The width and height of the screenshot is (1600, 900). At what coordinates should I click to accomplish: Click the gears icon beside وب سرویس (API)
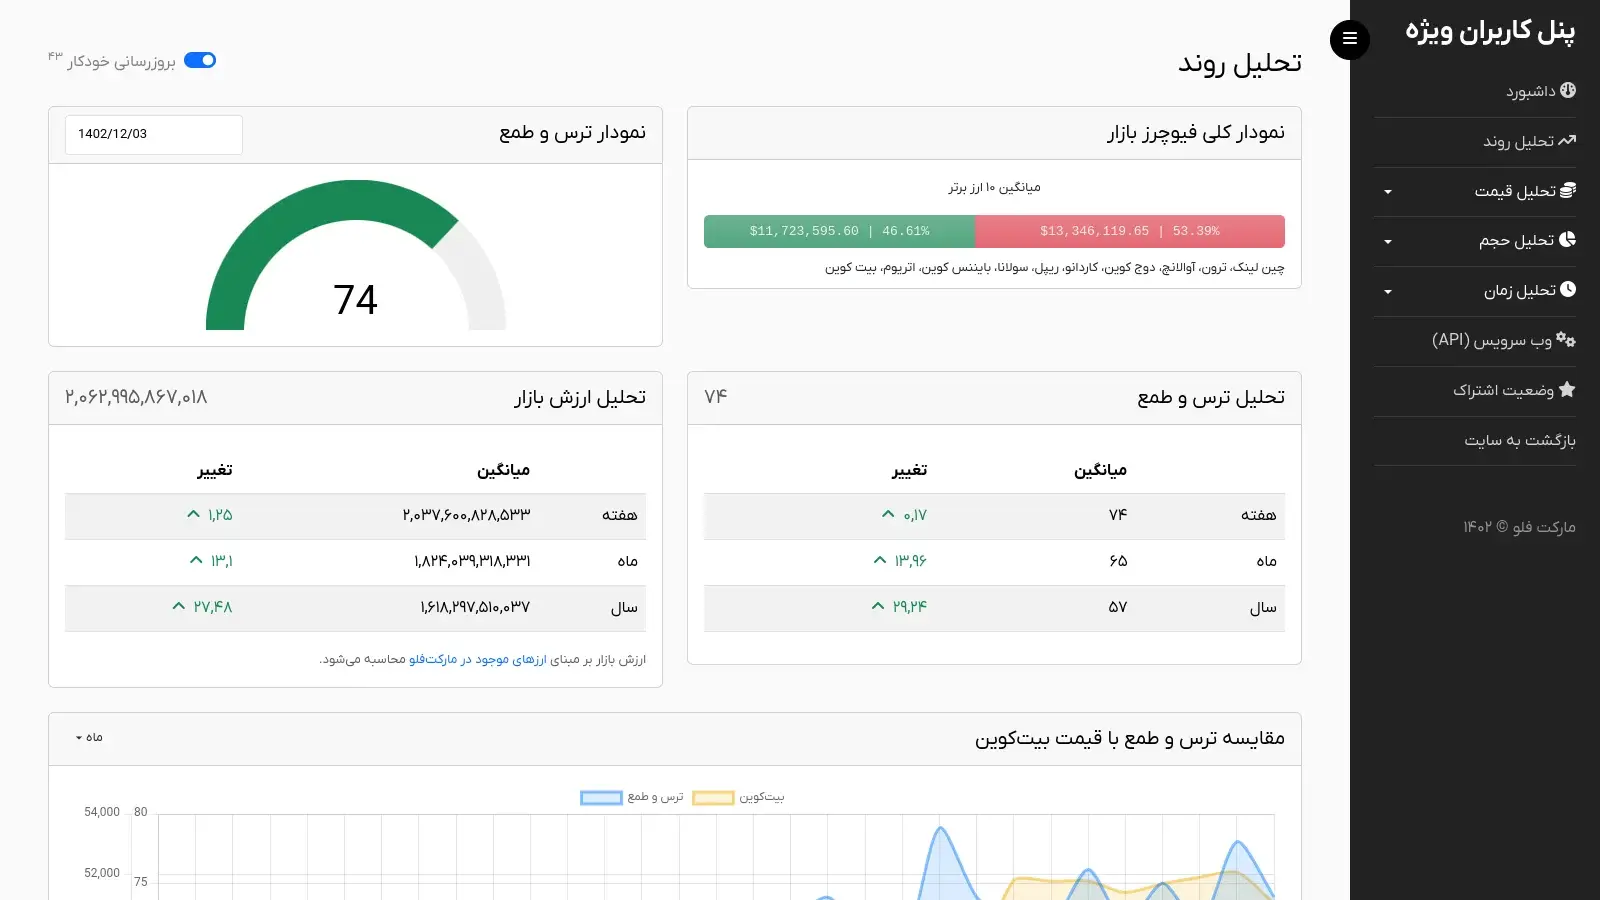pos(1566,340)
